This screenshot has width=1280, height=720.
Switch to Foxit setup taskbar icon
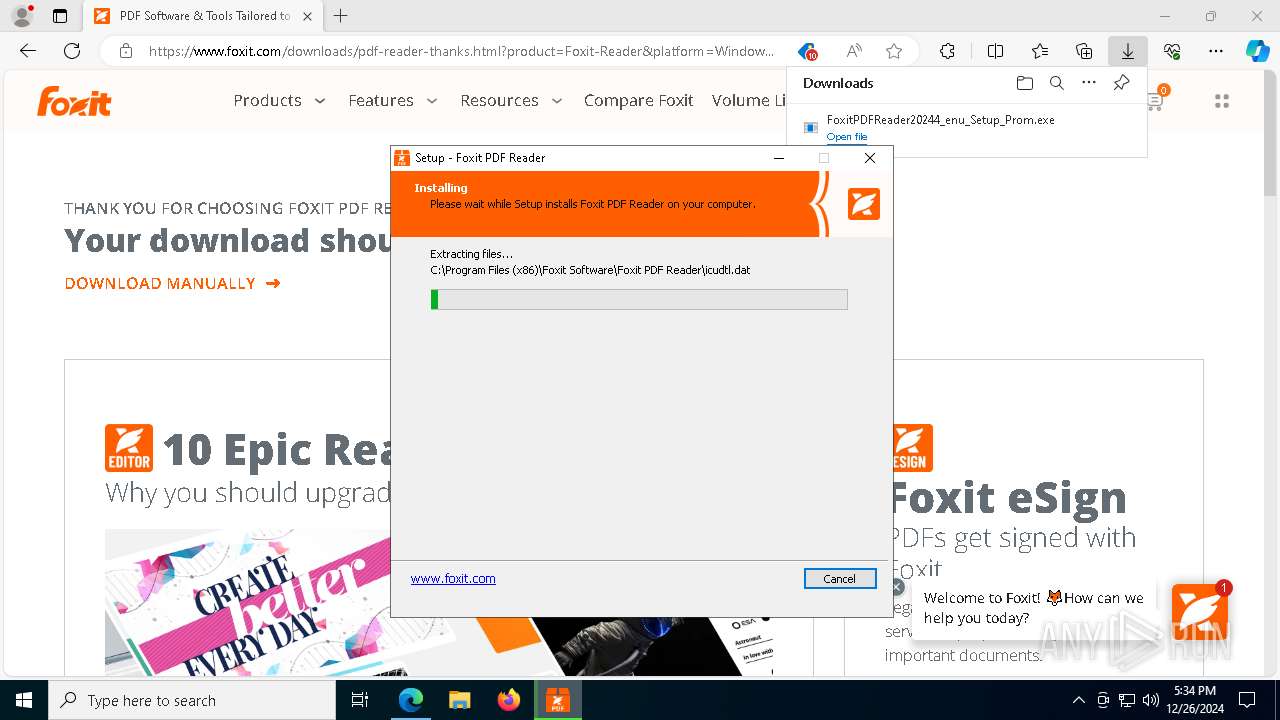click(x=558, y=700)
